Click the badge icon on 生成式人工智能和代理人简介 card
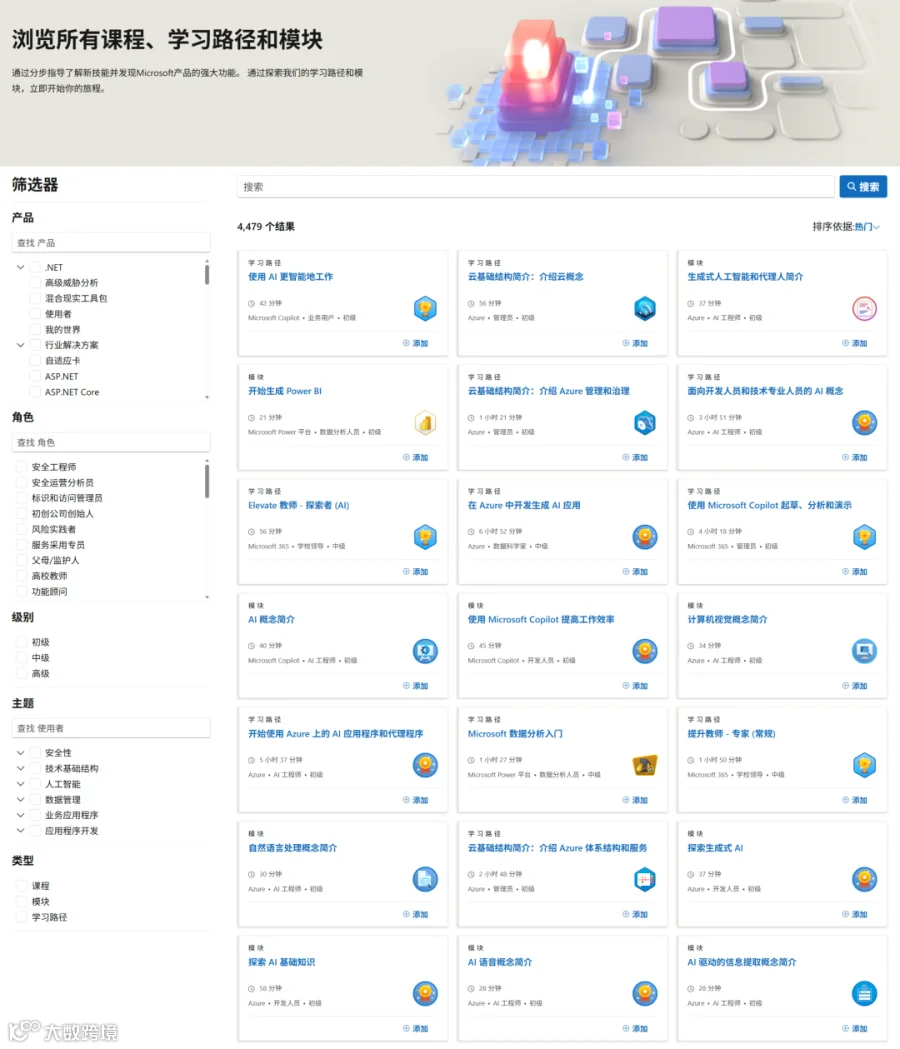This screenshot has width=900, height=1049. click(x=864, y=308)
